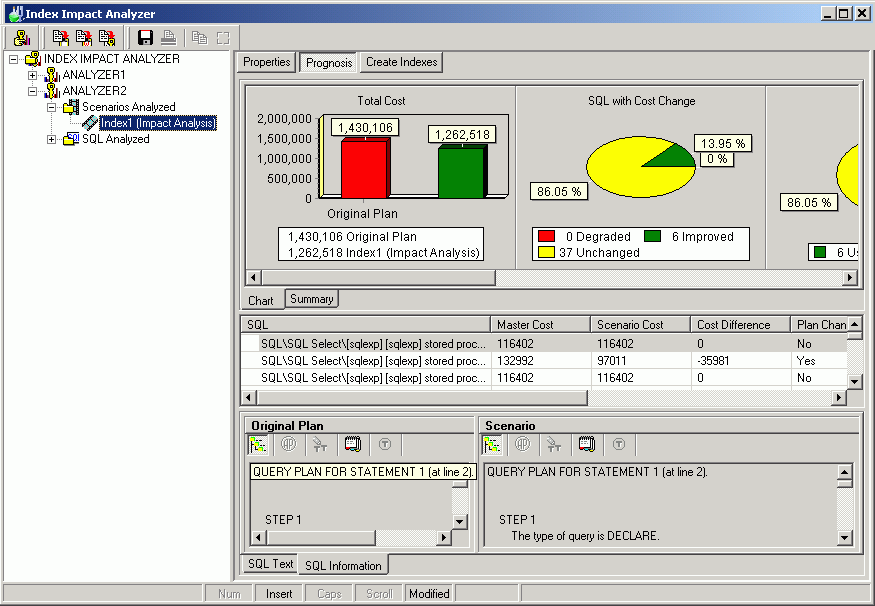Click right arrow of the chart horizontal scrollbar

[x=853, y=277]
